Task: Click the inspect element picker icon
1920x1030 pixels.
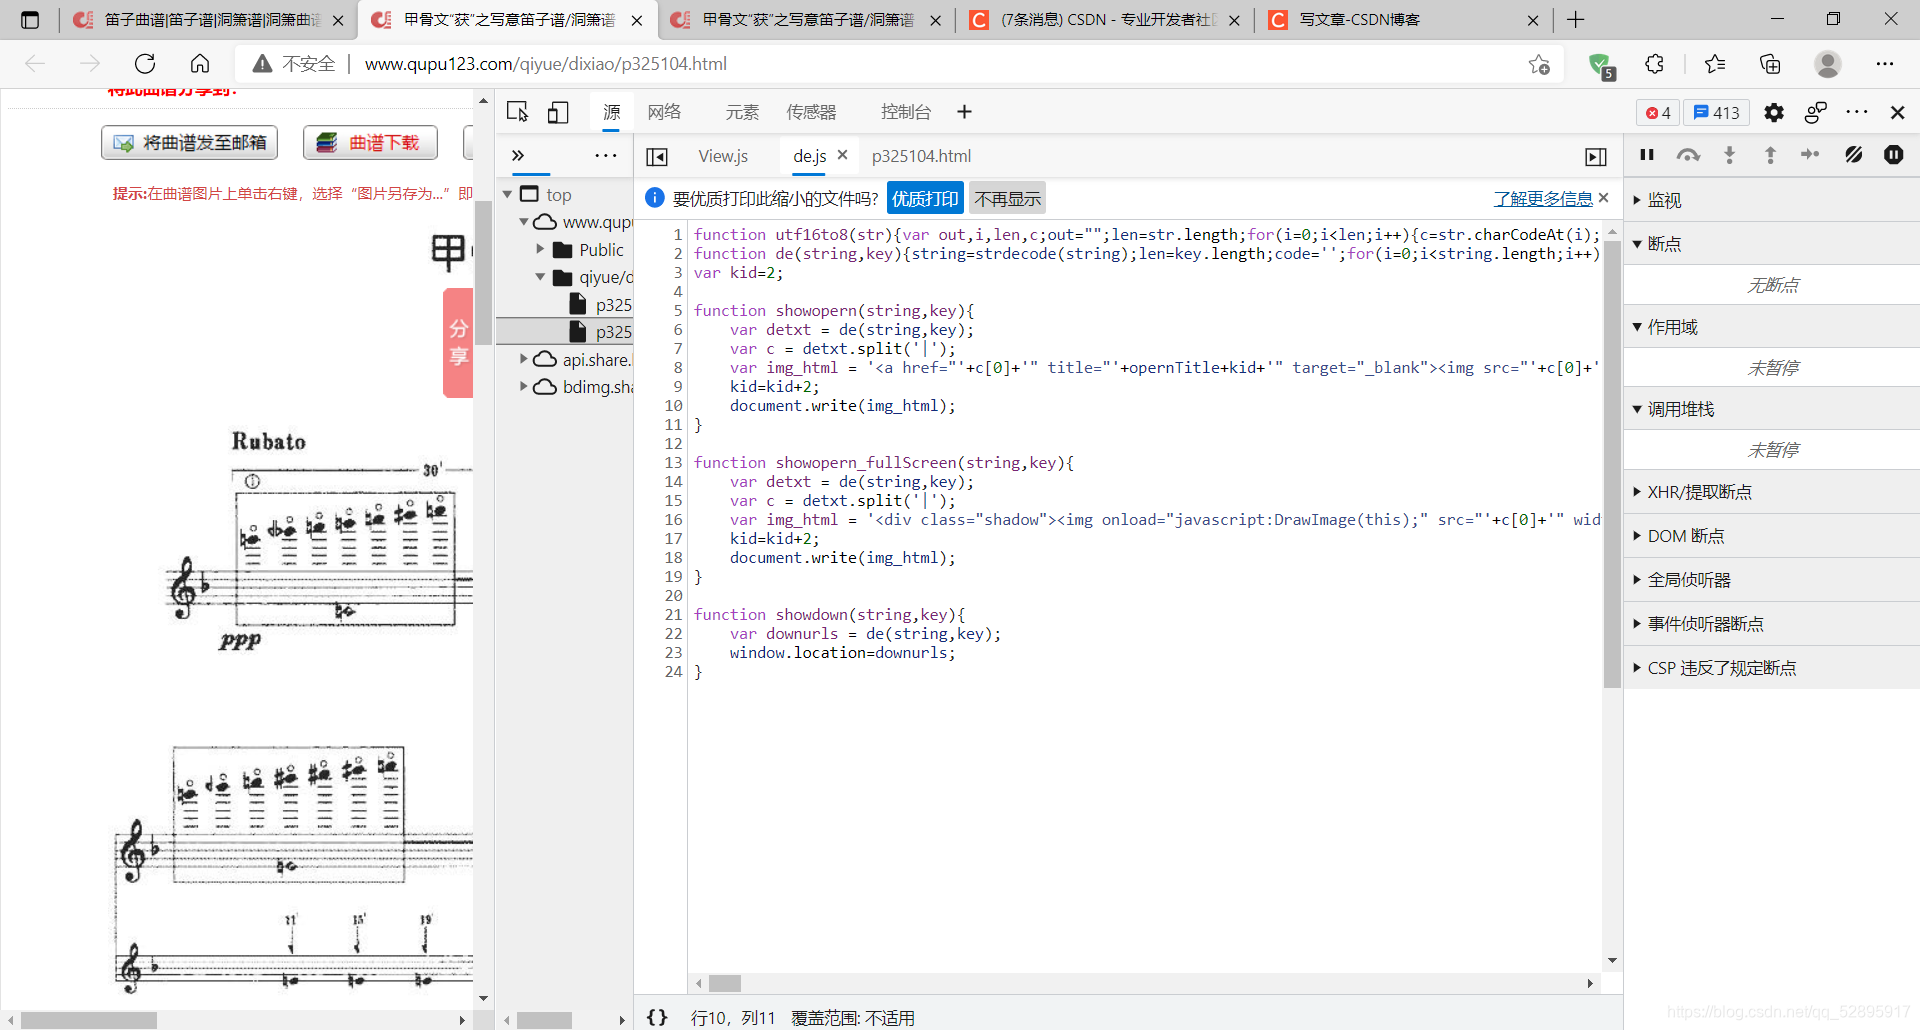Action: click(517, 112)
